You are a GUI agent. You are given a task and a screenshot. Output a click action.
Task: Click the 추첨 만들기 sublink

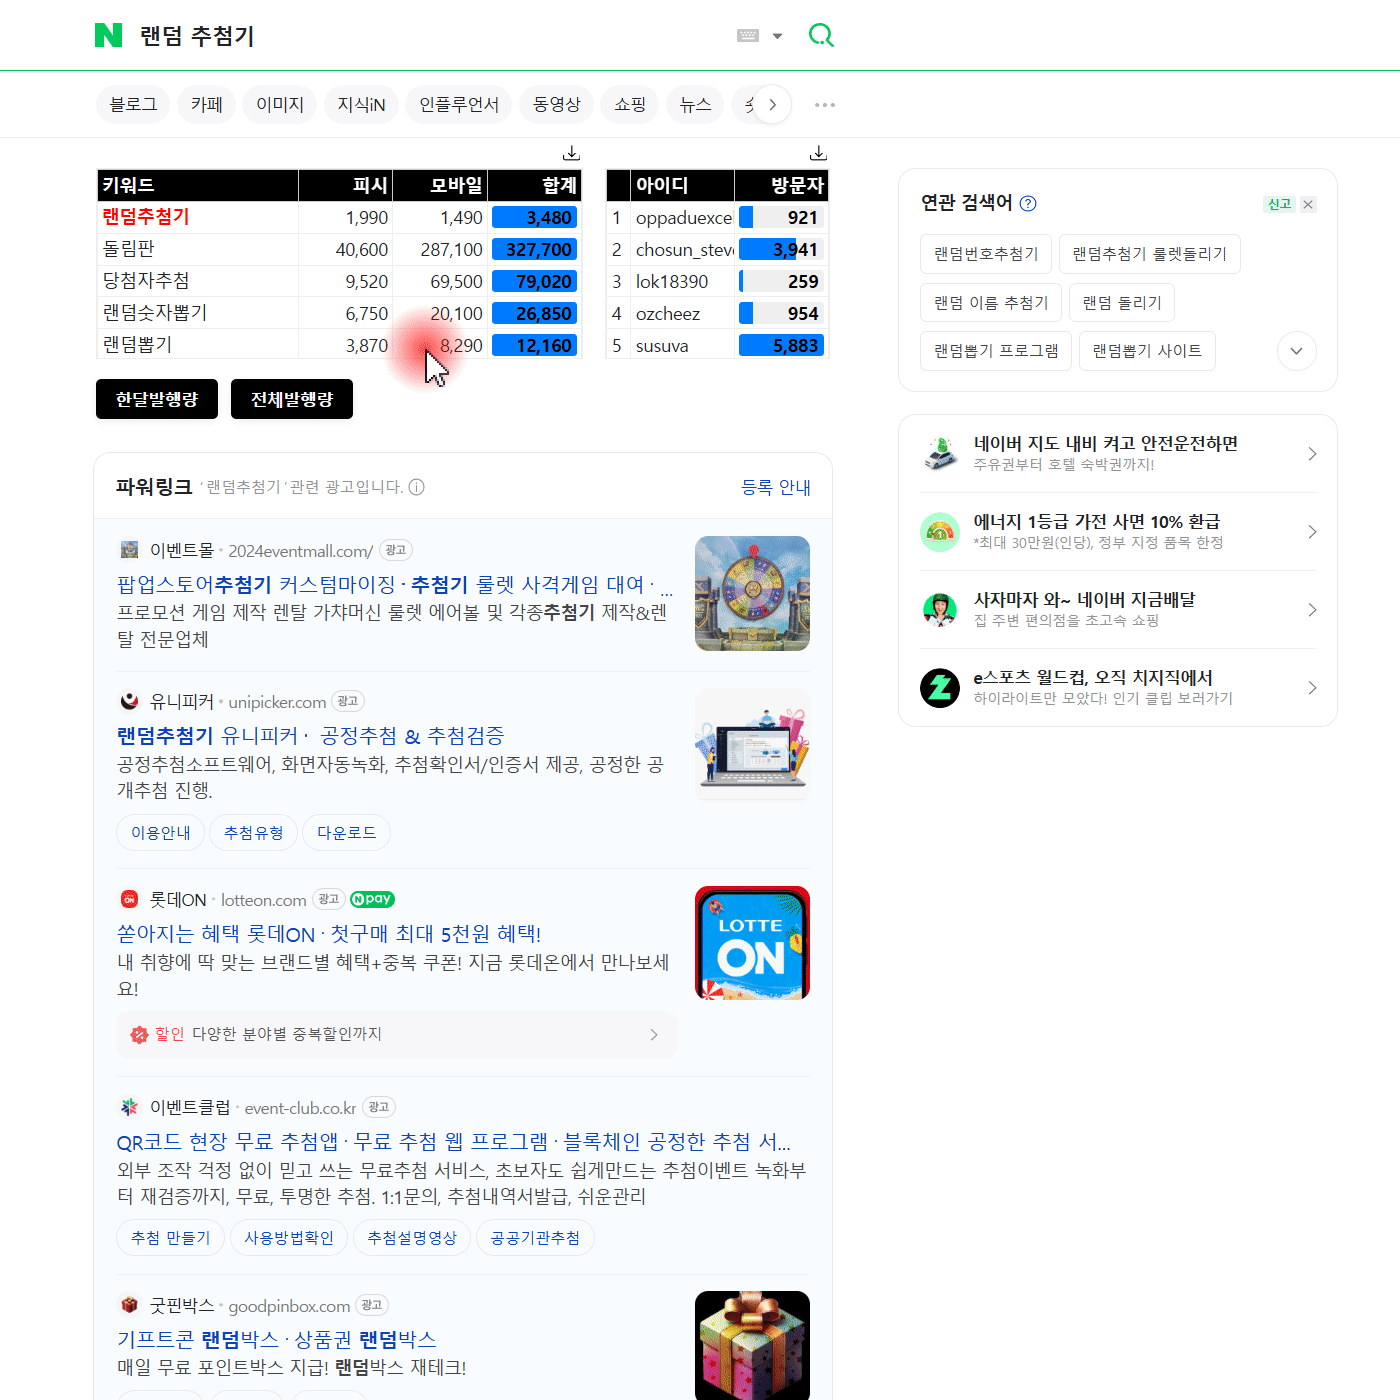[x=171, y=1238]
